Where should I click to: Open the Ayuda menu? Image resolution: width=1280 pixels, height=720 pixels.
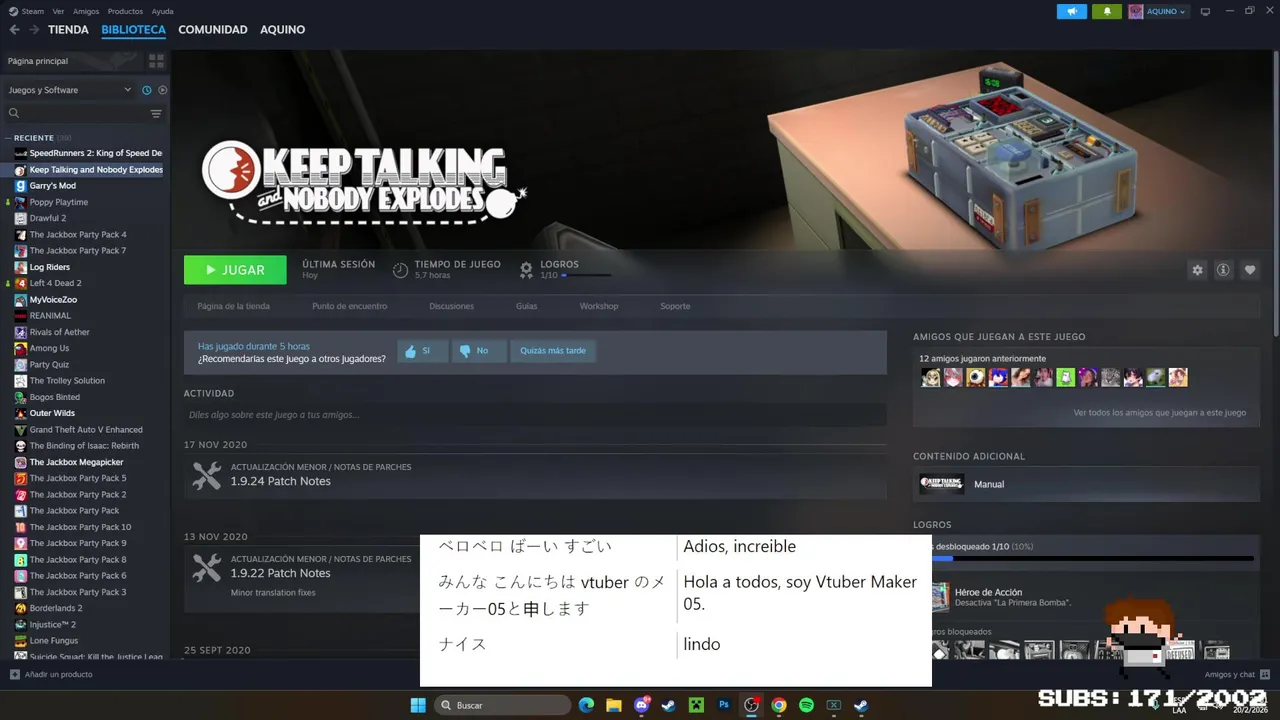tap(162, 11)
